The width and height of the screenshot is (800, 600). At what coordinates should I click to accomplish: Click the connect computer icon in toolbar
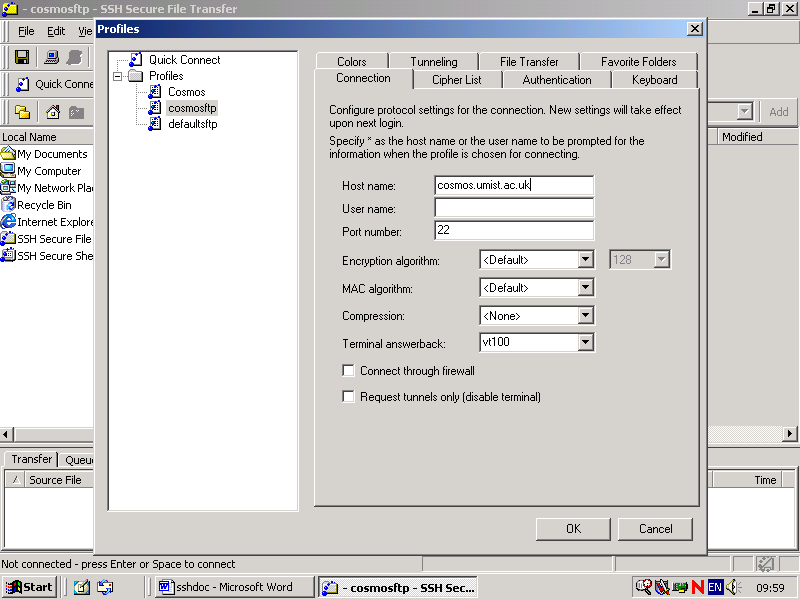click(50, 58)
